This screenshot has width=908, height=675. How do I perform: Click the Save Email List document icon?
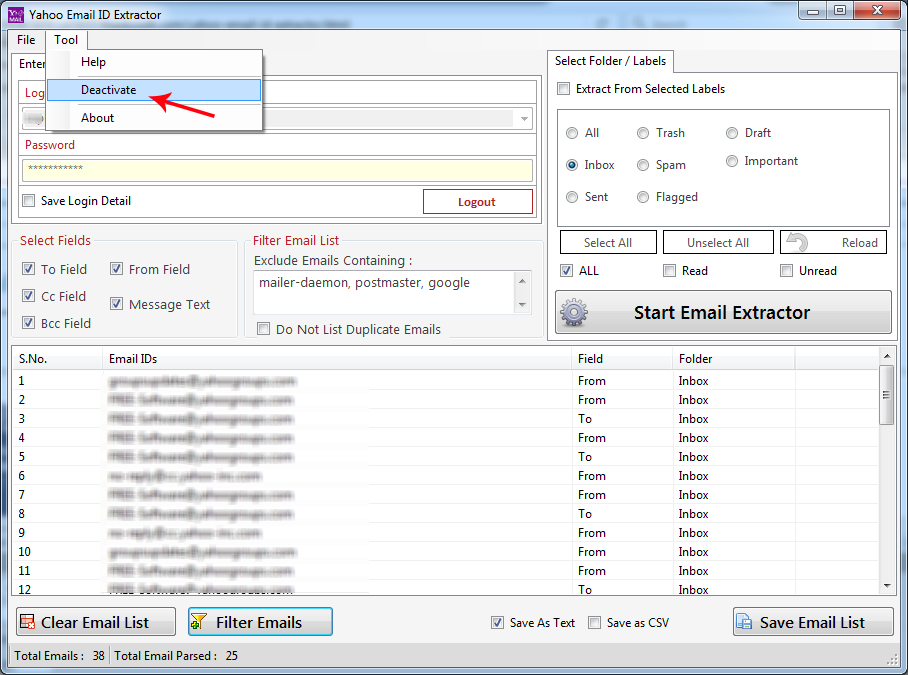(744, 622)
